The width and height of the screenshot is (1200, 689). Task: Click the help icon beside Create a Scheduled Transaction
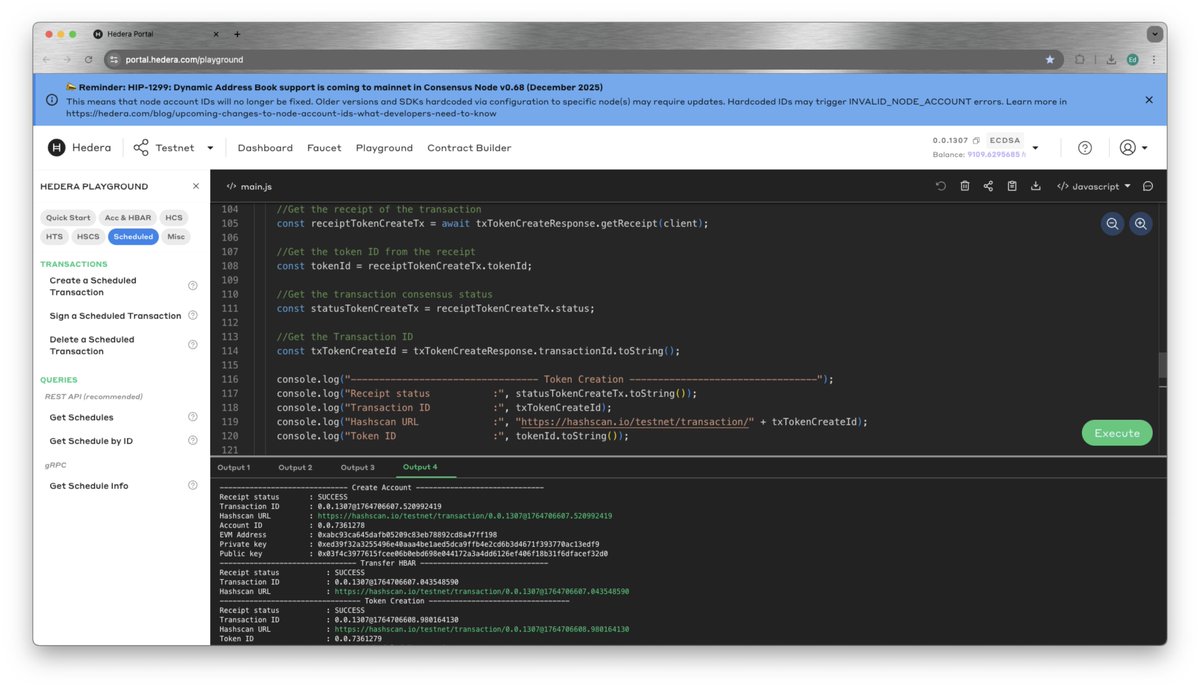pyautogui.click(x=193, y=286)
